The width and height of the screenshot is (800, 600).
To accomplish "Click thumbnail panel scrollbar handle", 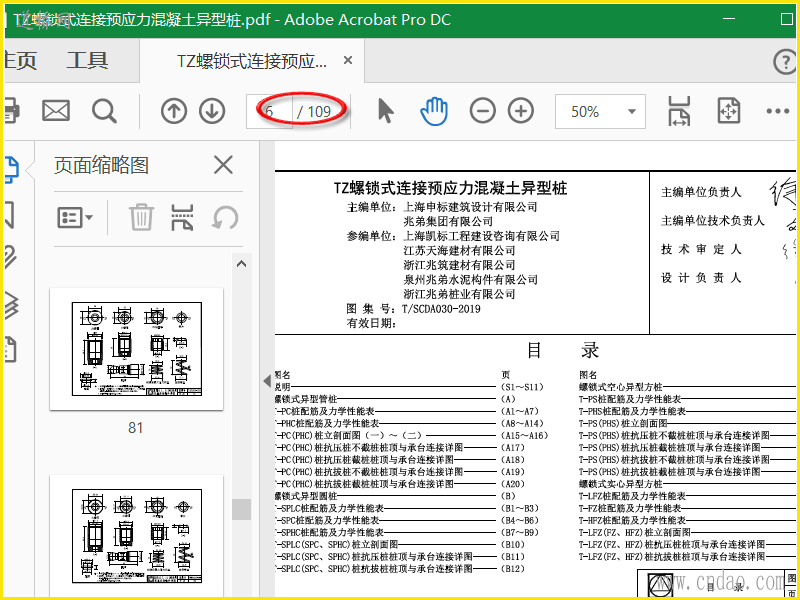I will [x=241, y=509].
